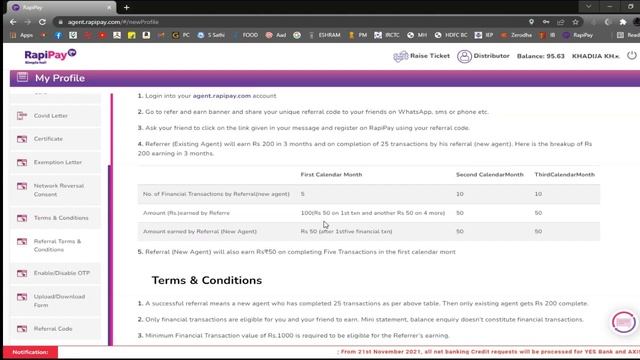Image resolution: width=640 pixels, height=360 pixels.
Task: Select Referral Terms & Conditions item
Action: click(55, 245)
